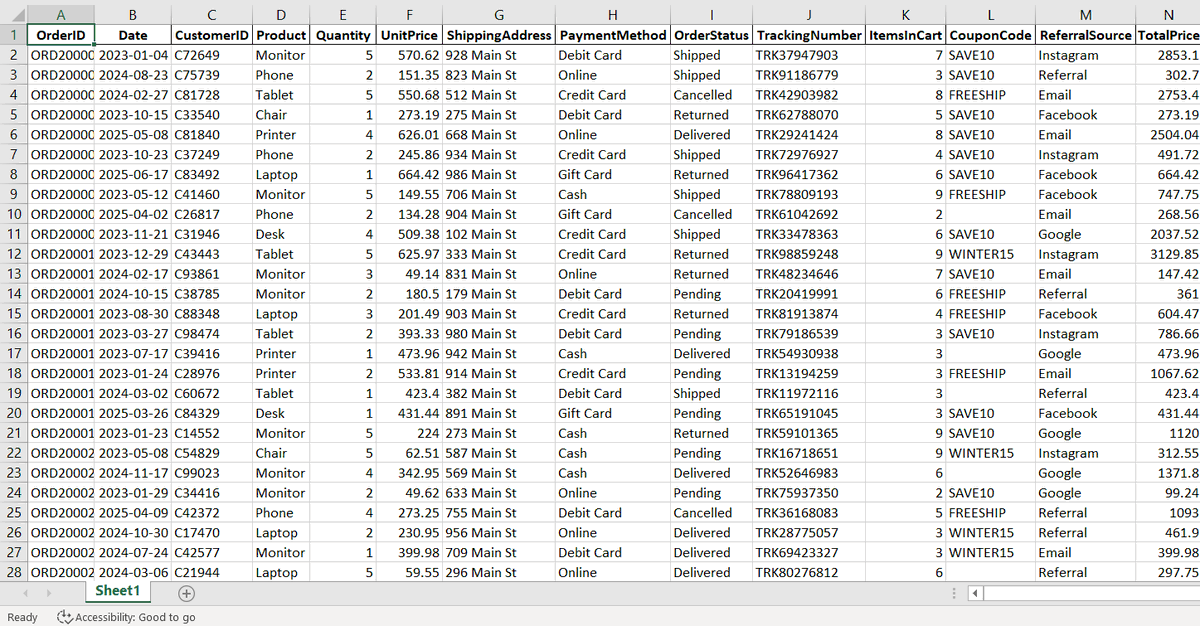Image resolution: width=1200 pixels, height=626 pixels.
Task: Select tracking number TRK52646983
Action: coord(808,473)
